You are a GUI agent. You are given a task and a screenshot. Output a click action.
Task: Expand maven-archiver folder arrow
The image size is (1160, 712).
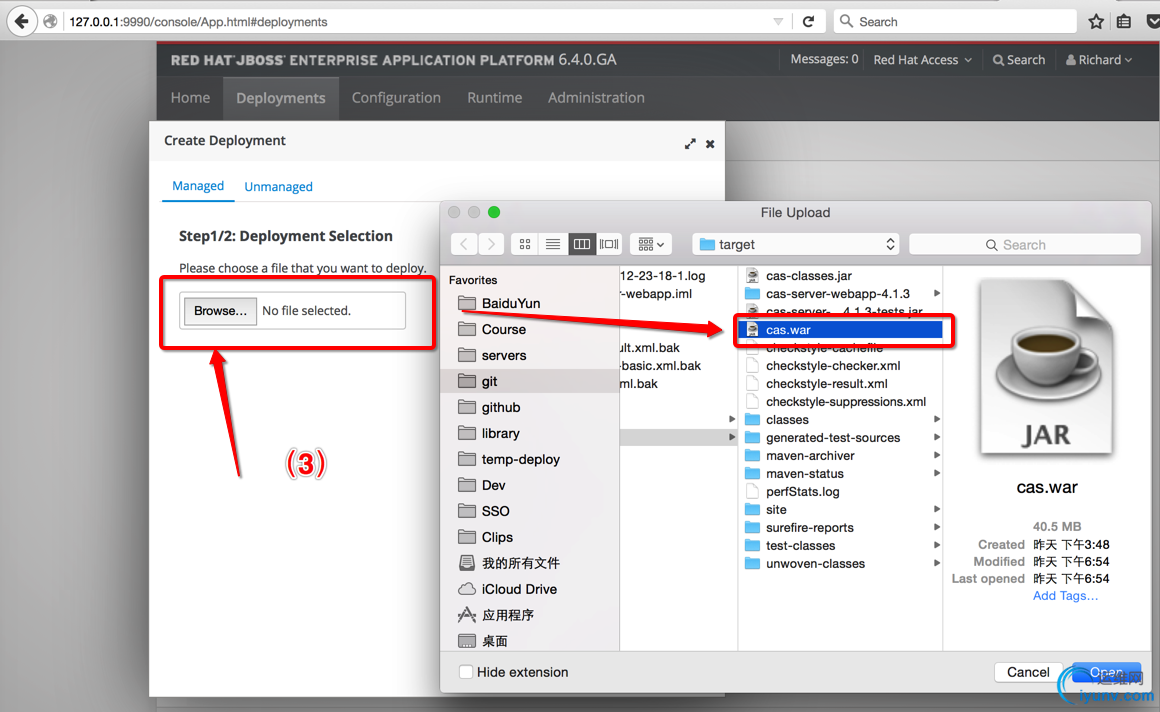point(937,455)
